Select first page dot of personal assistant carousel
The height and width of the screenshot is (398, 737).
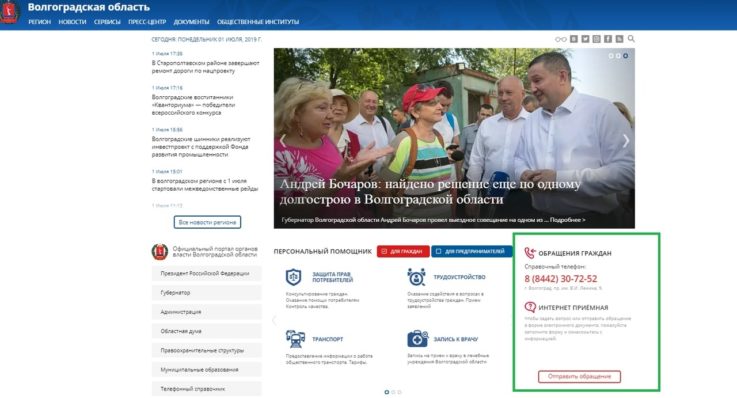pos(387,392)
